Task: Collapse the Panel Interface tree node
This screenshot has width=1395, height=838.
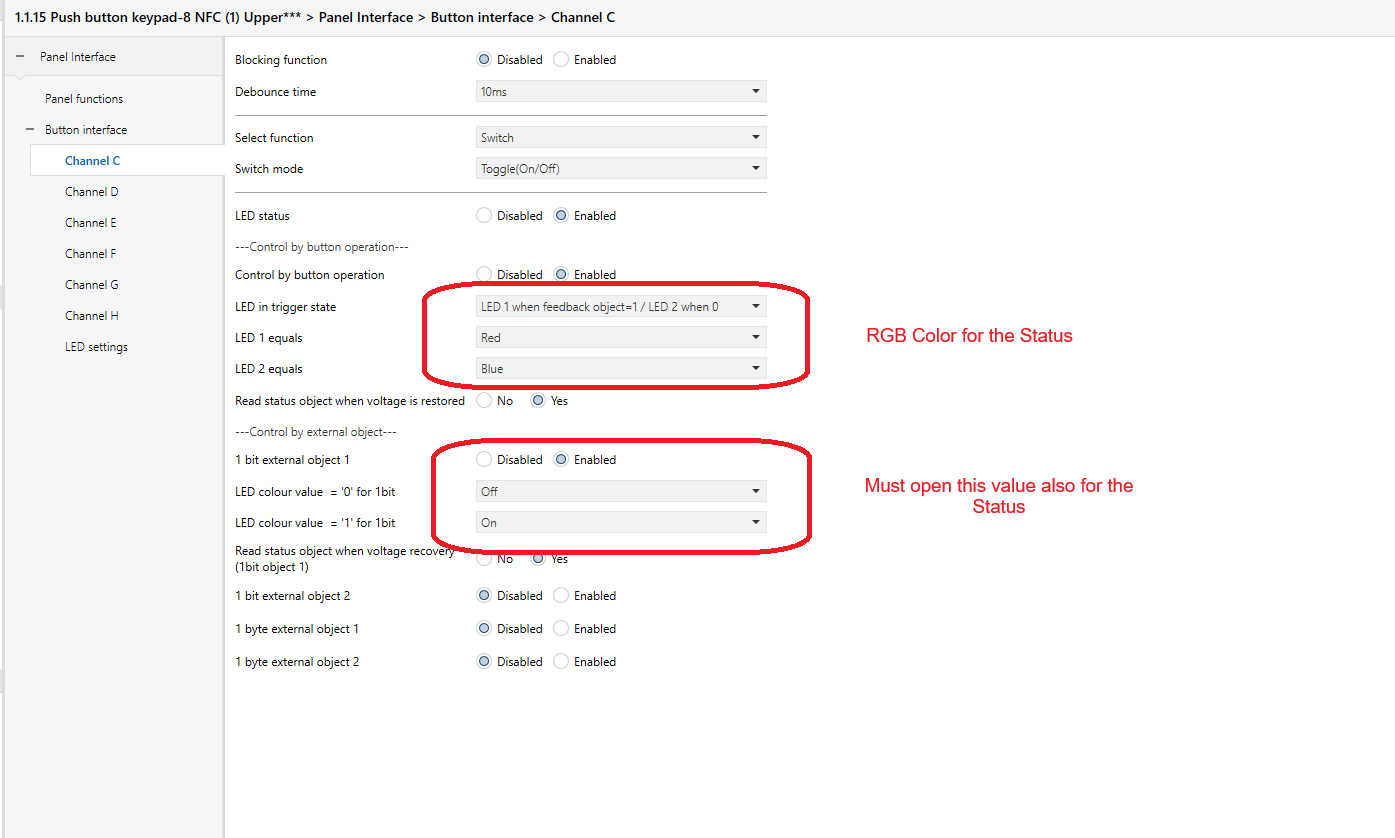Action: (x=20, y=57)
